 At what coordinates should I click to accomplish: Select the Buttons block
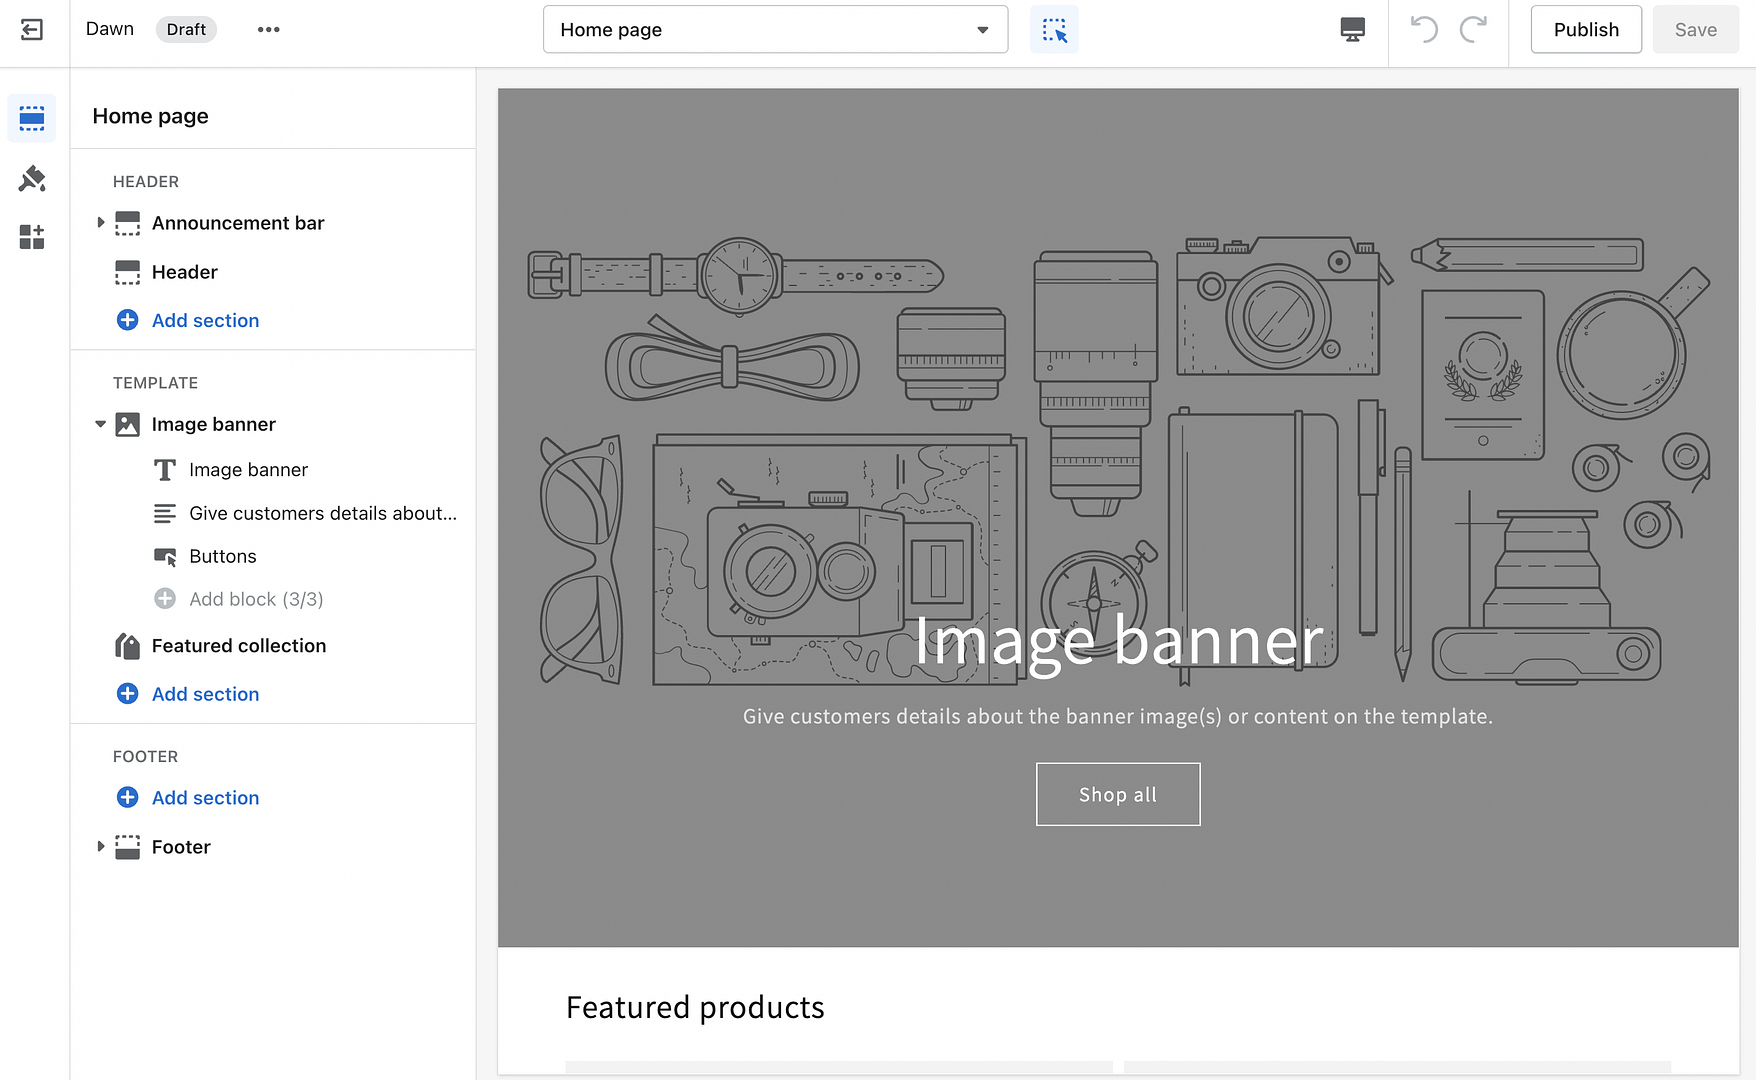click(x=273, y=557)
